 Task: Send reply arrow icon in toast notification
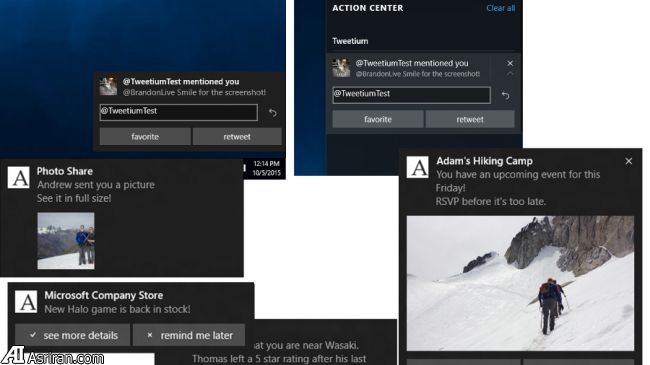pos(272,112)
